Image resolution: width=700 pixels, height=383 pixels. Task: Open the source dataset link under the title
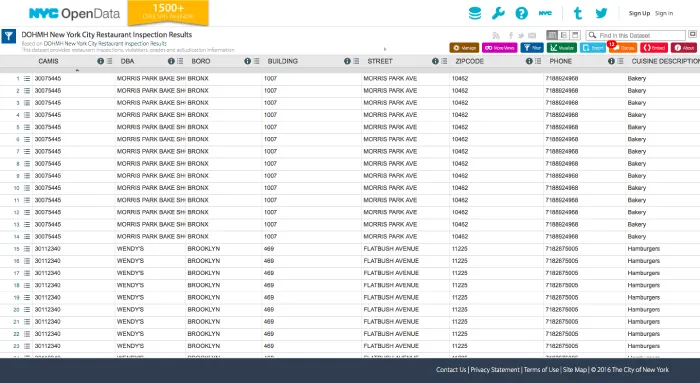point(105,44)
